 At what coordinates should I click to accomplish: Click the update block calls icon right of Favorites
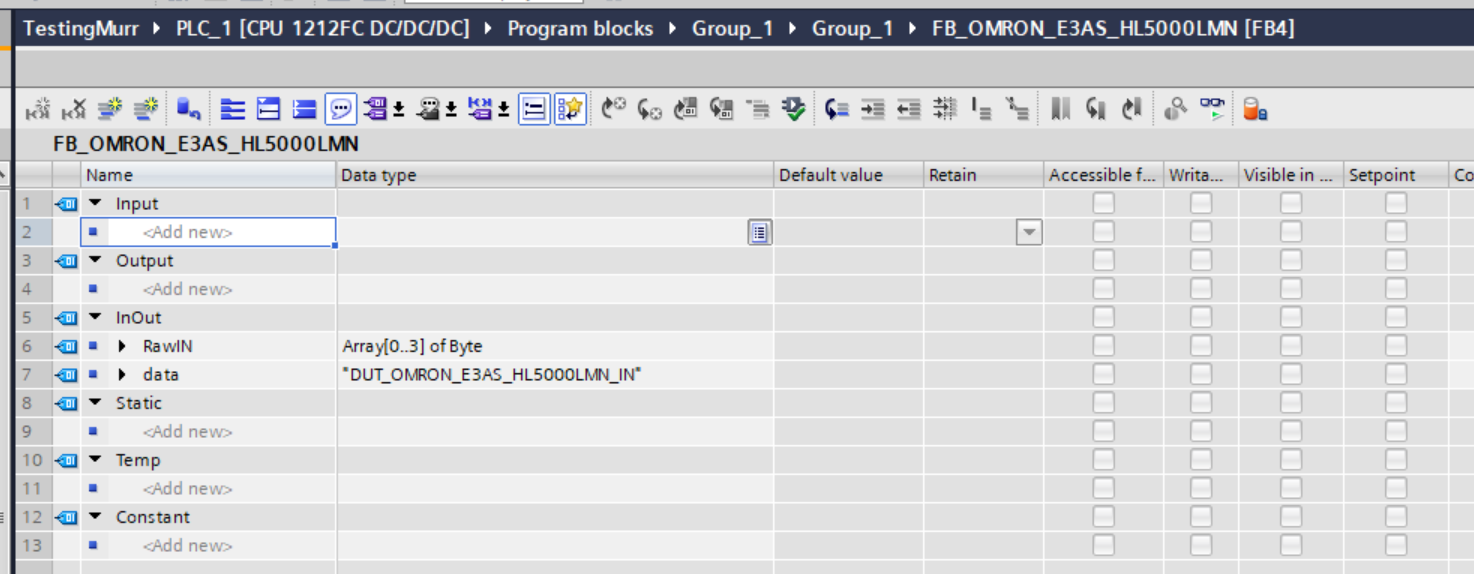tap(613, 108)
